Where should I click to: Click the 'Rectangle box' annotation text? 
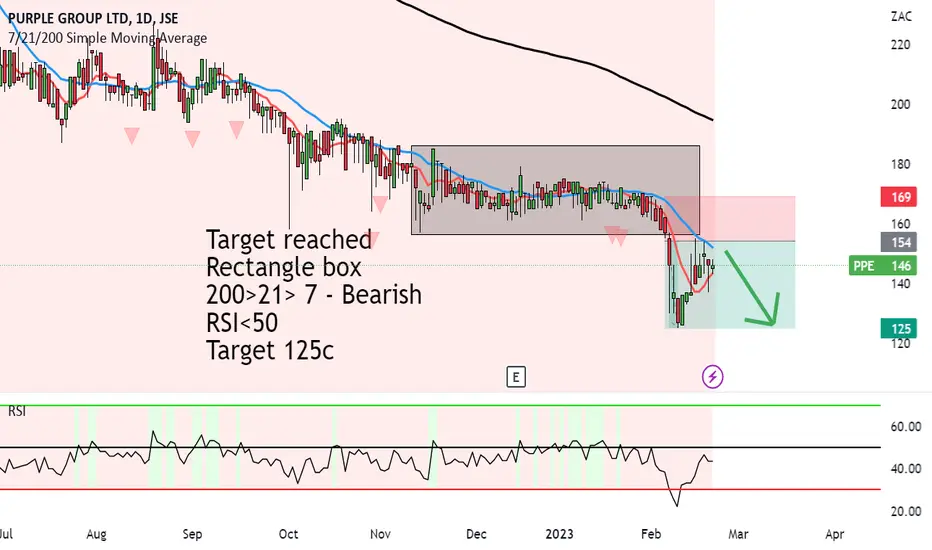(284, 267)
